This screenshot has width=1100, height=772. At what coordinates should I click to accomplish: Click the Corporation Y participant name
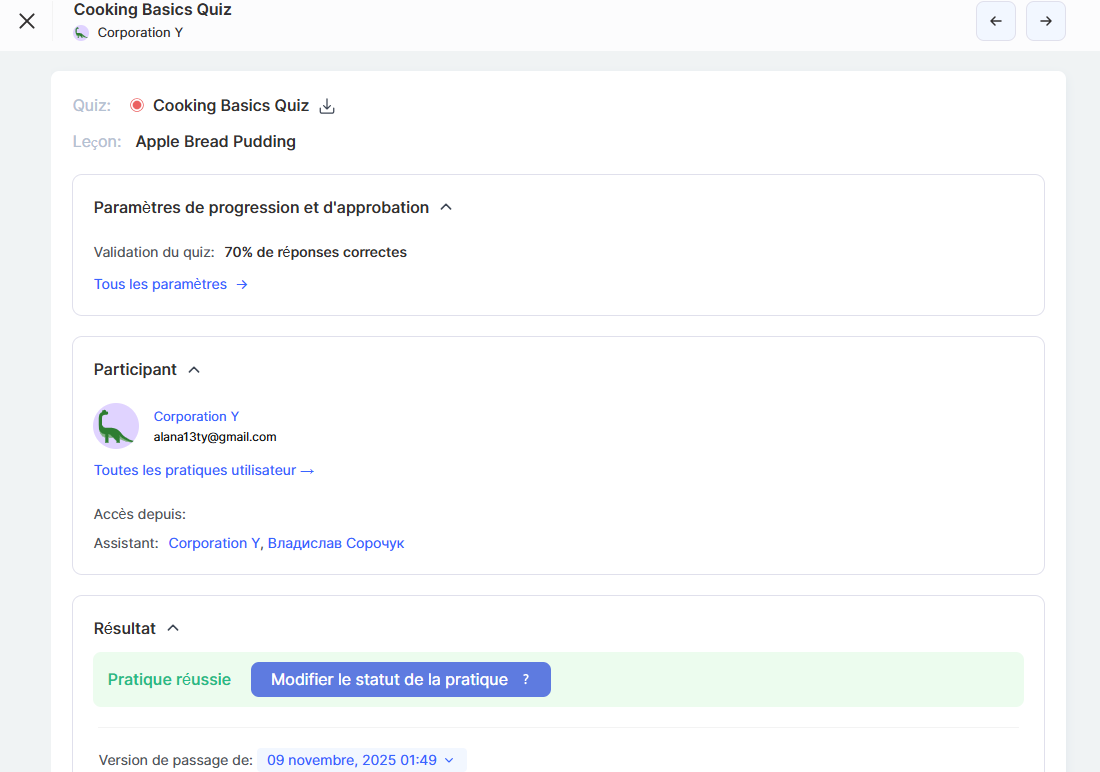tap(196, 416)
